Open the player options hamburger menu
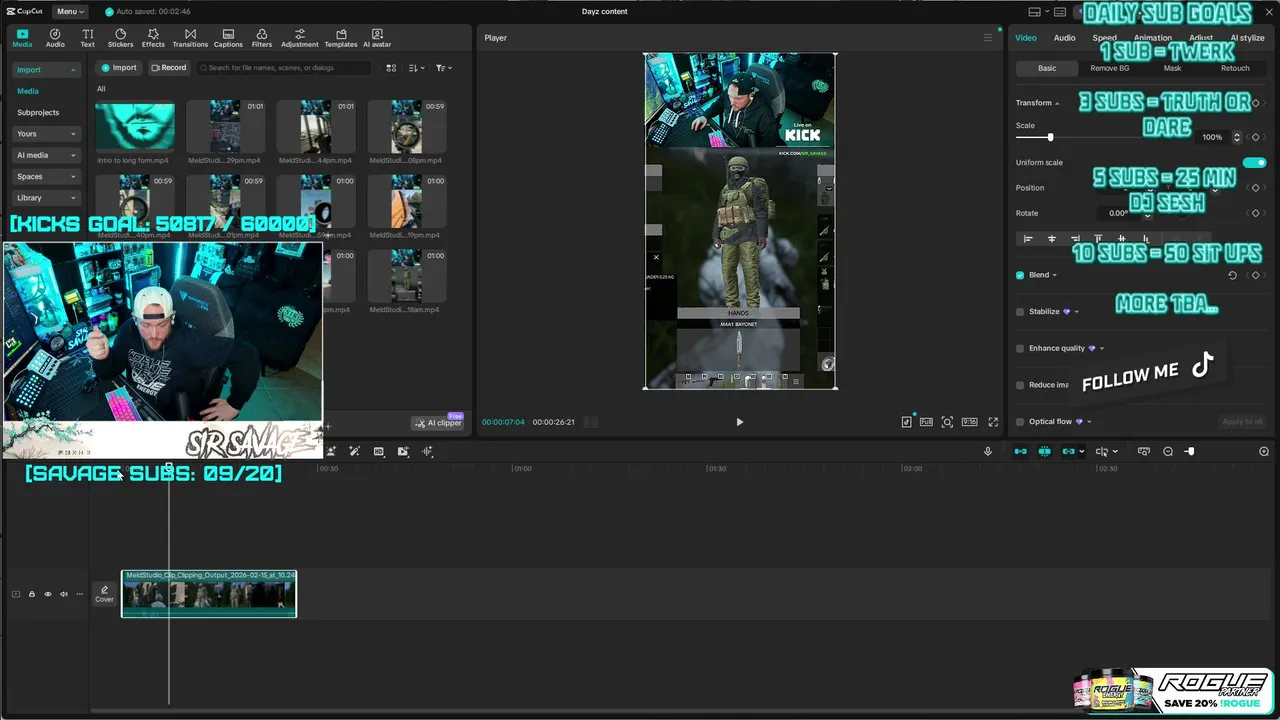1280x720 pixels. click(x=988, y=38)
